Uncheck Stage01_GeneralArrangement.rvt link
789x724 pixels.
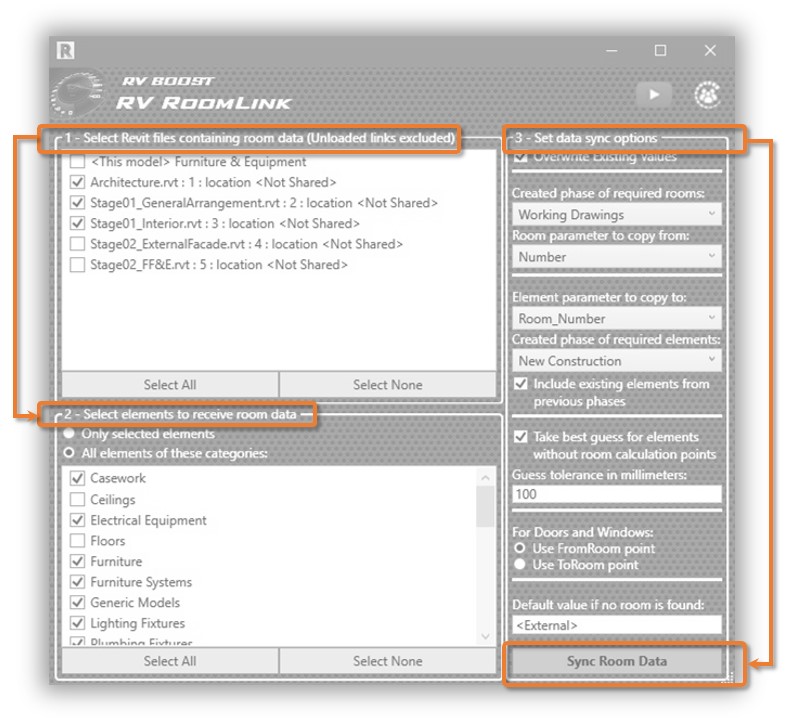point(77,203)
